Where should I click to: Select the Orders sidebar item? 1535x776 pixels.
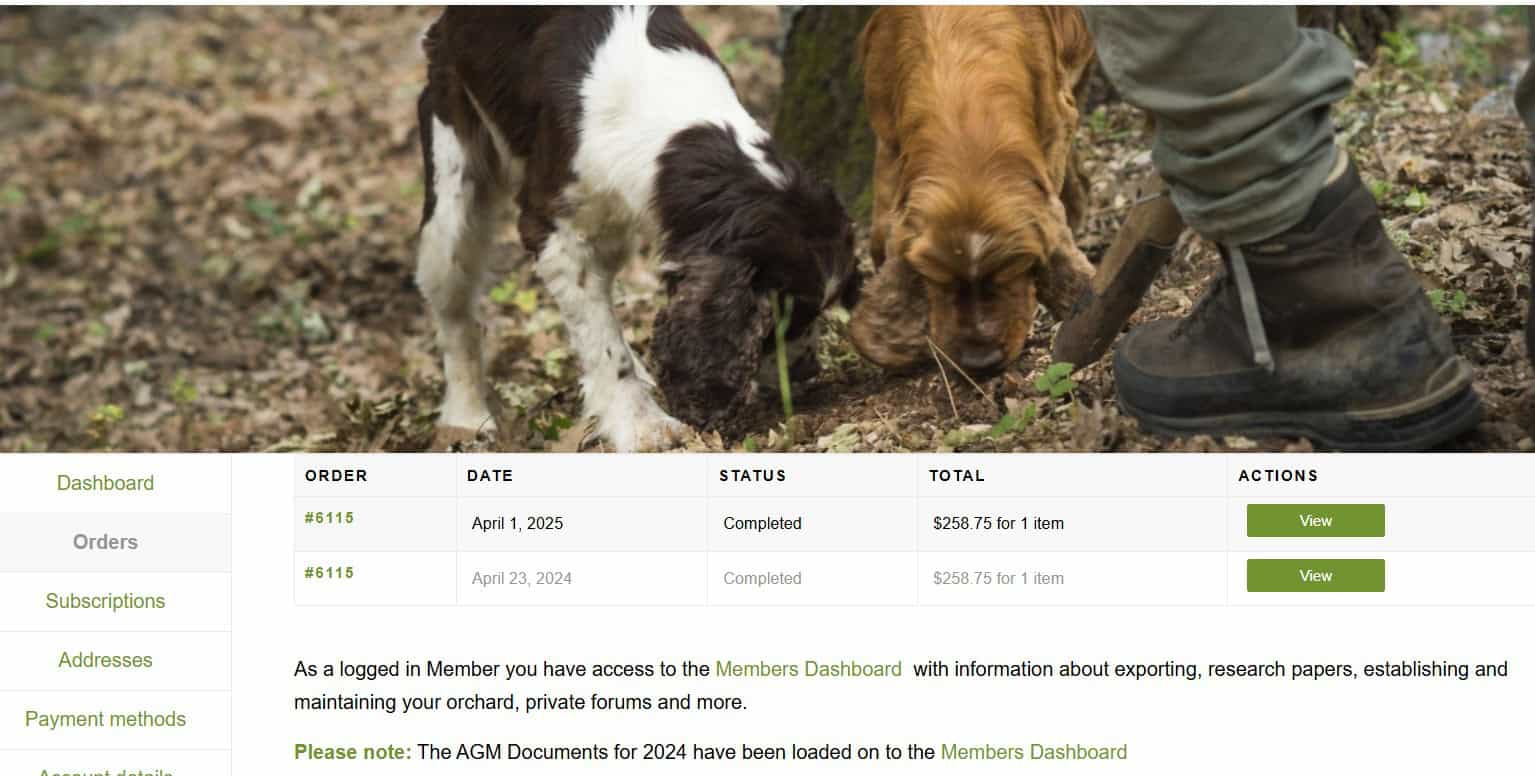click(105, 542)
